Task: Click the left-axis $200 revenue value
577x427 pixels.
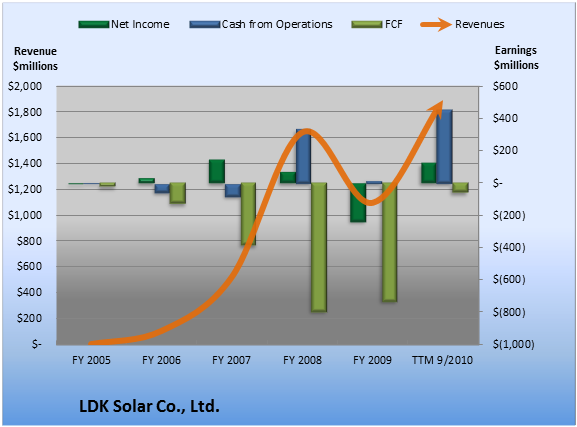Action: pos(29,318)
